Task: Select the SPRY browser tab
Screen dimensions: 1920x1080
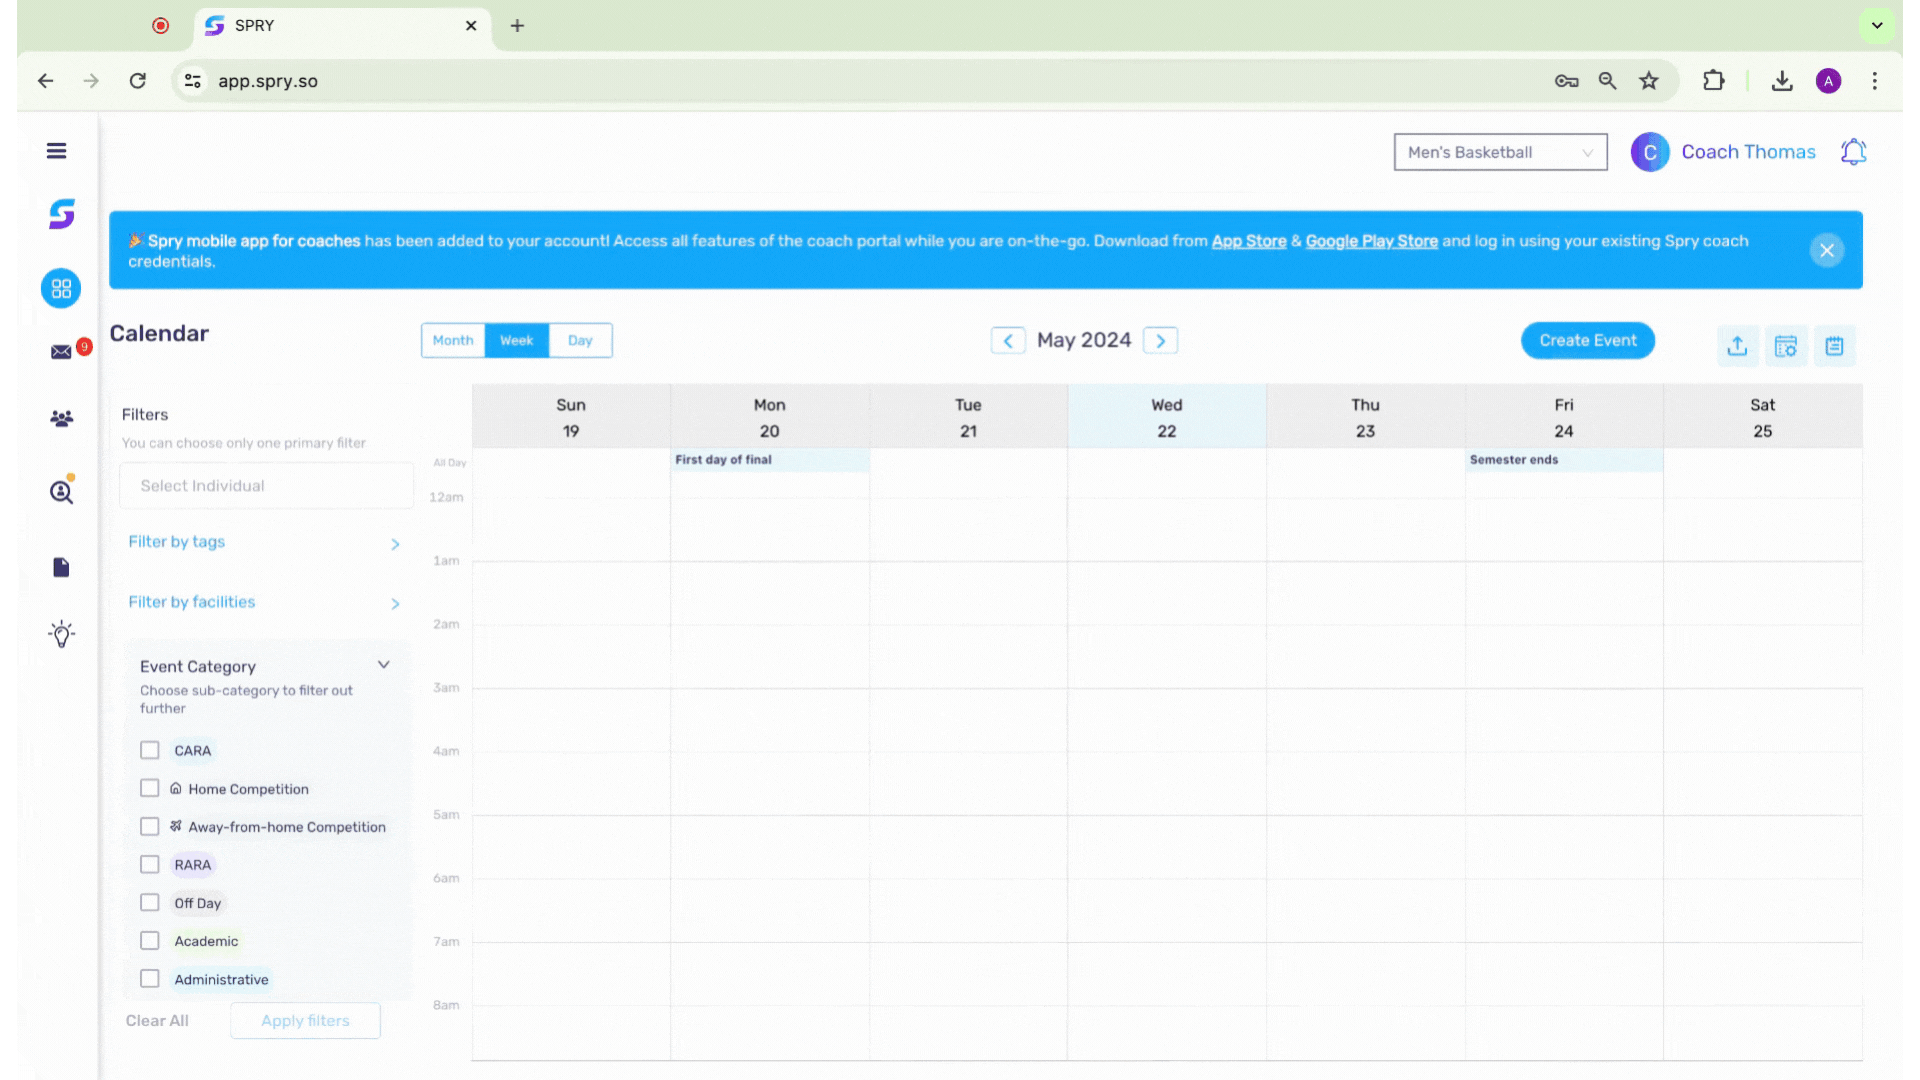Action: (340, 26)
